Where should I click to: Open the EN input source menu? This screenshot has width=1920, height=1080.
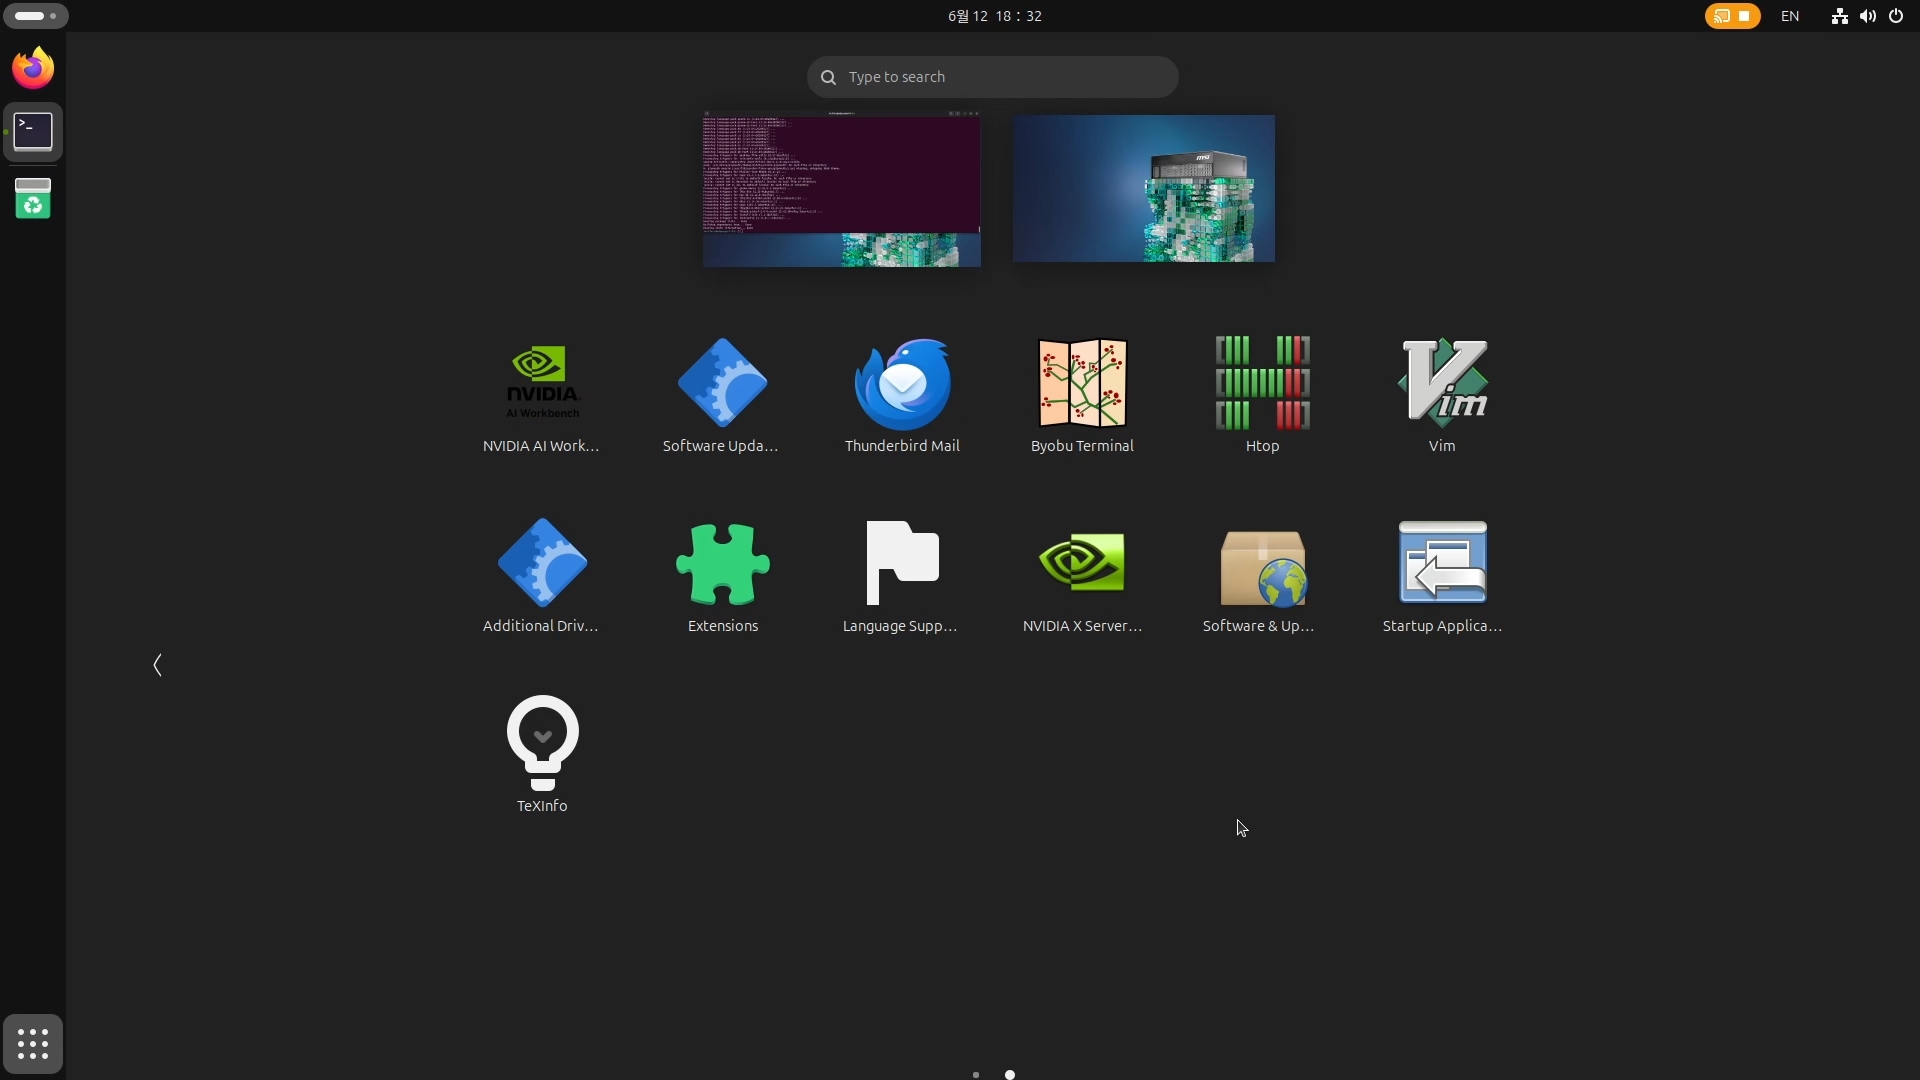(1790, 16)
